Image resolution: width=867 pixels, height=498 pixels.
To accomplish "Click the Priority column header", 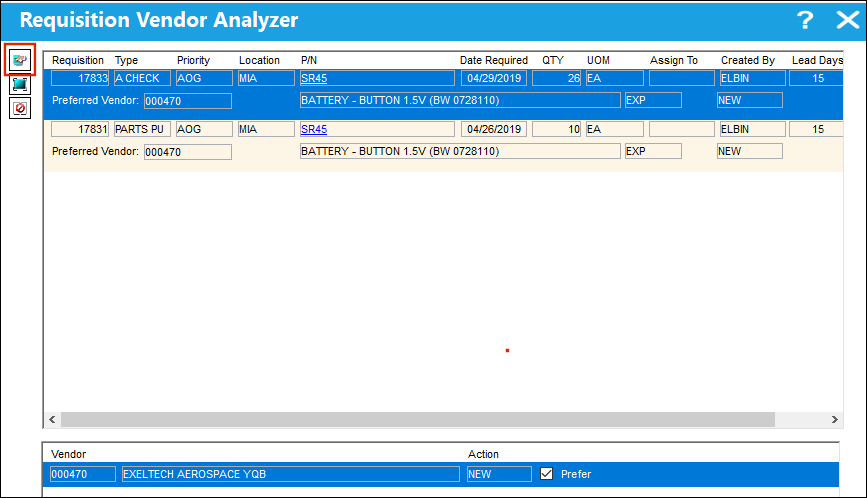I will 194,60.
